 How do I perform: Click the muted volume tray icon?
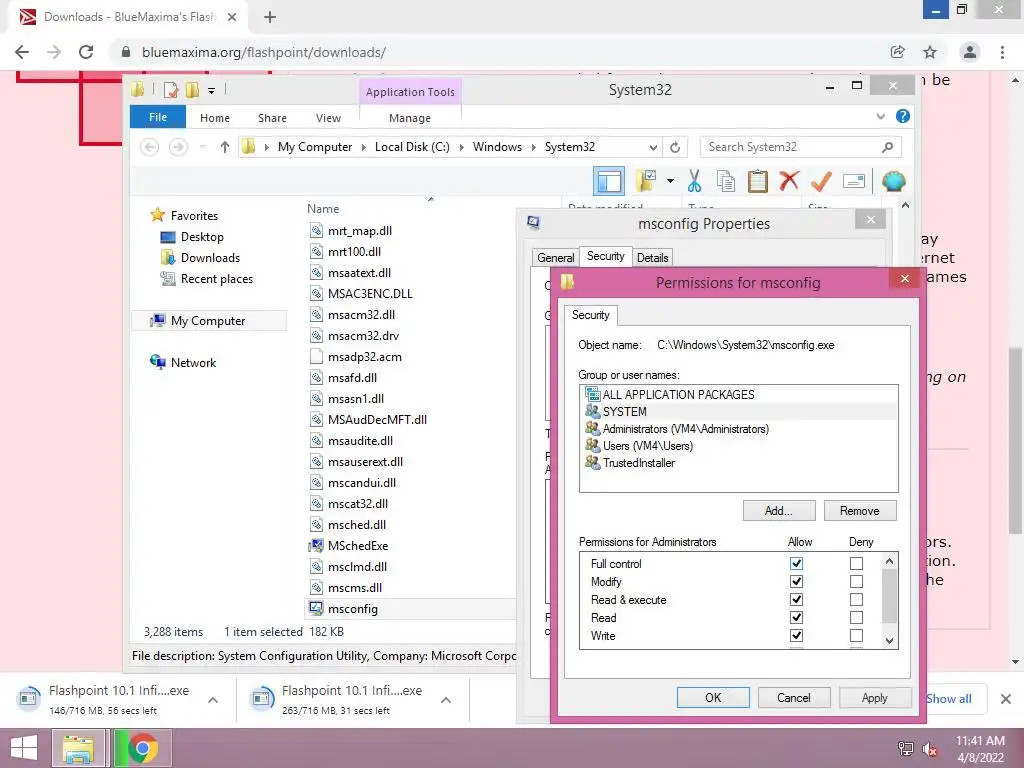(930, 748)
